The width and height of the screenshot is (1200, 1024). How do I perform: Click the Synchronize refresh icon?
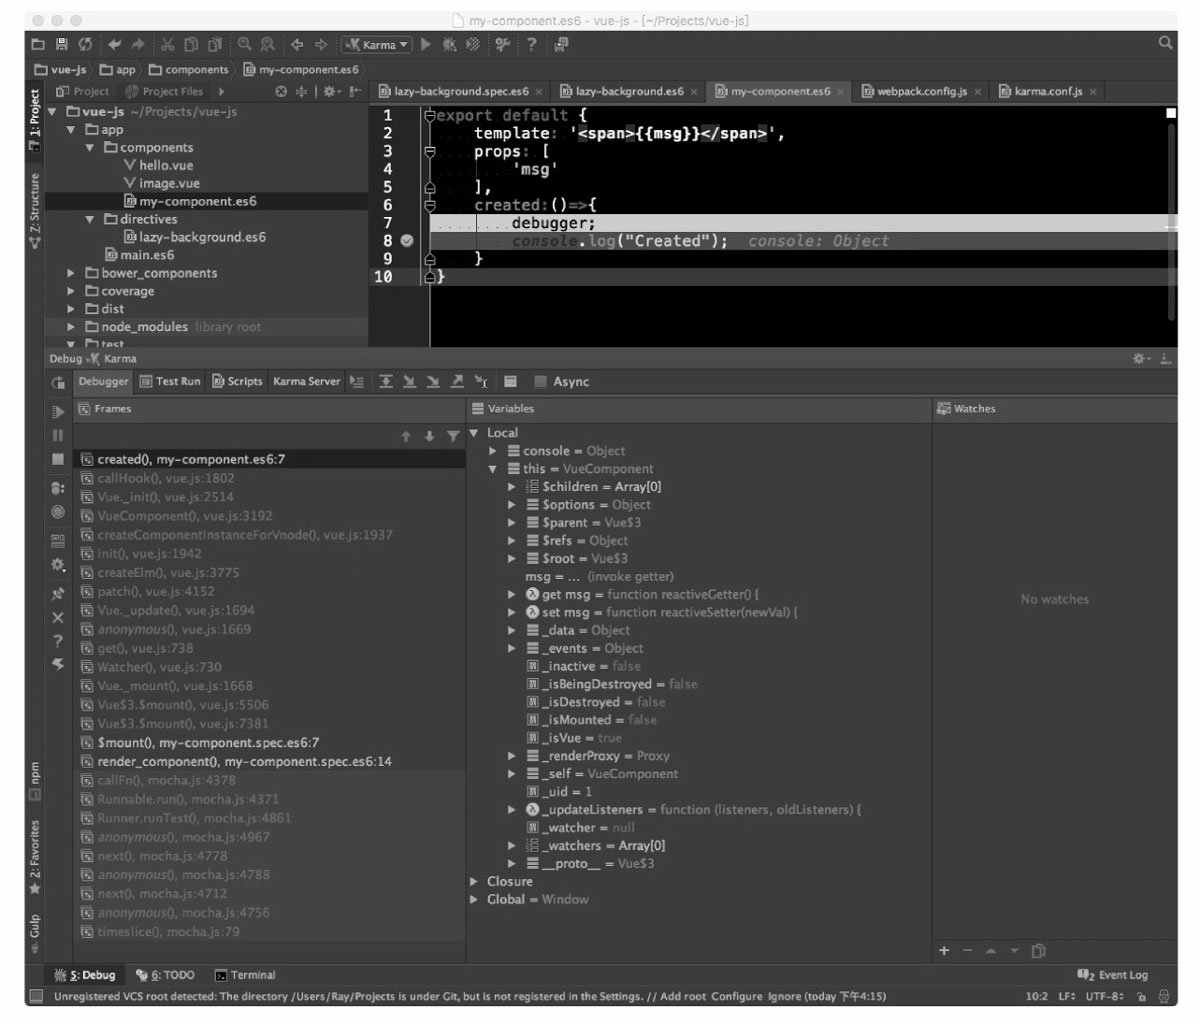(x=86, y=44)
